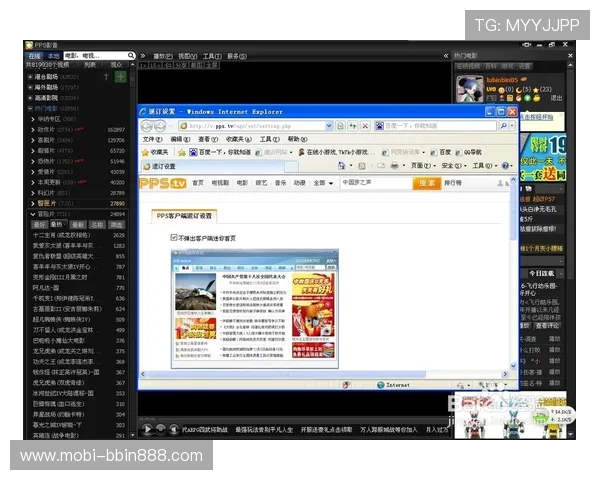The height and width of the screenshot is (480, 600).
Task: Open the PPS 服务 menu
Action: 237,56
